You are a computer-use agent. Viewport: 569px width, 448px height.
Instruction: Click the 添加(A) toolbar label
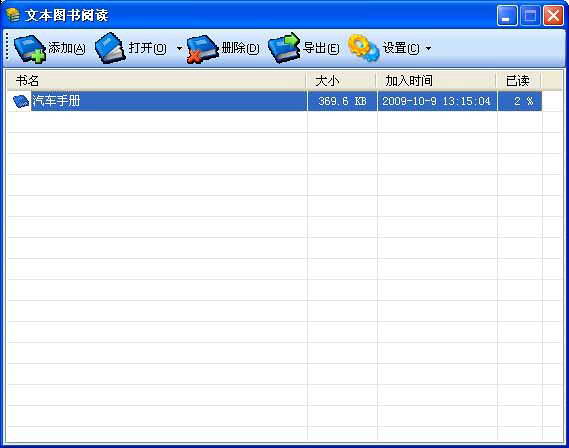[67, 48]
